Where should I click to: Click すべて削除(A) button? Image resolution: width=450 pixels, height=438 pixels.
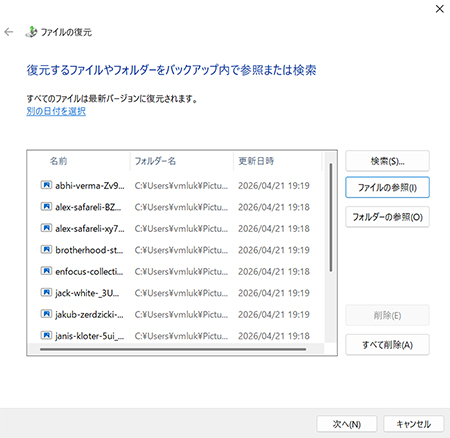click(387, 345)
